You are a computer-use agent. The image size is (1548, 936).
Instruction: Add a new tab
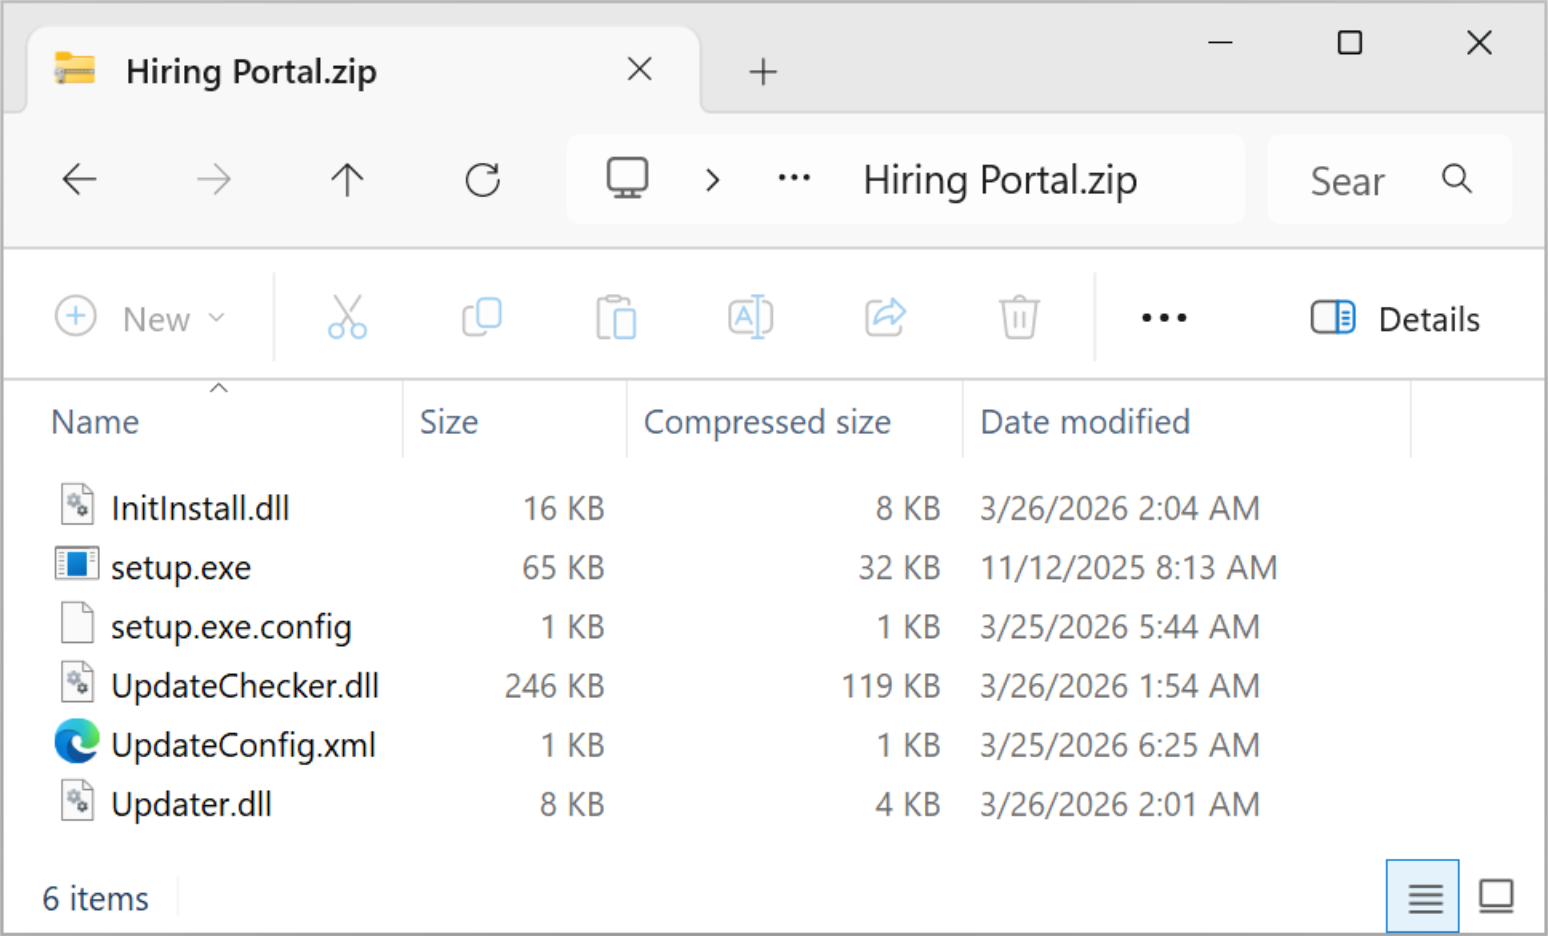763,71
